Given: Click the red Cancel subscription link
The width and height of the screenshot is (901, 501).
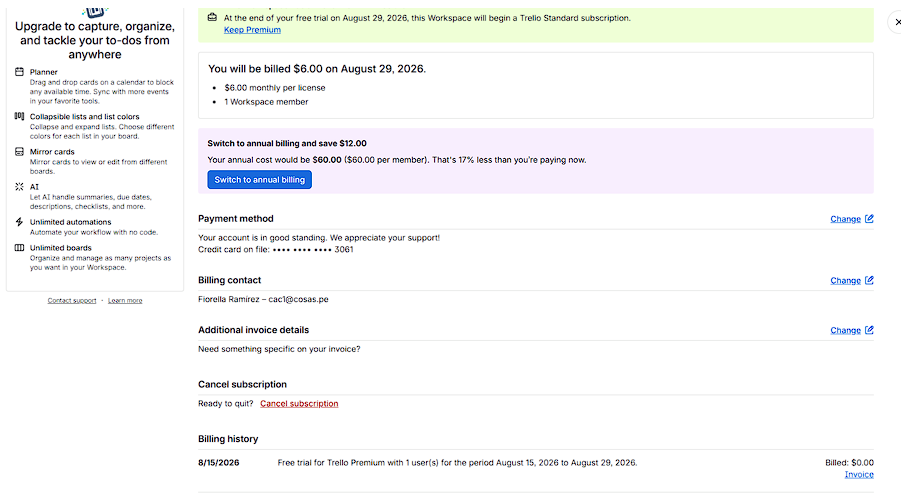Looking at the screenshot, I should (299, 403).
